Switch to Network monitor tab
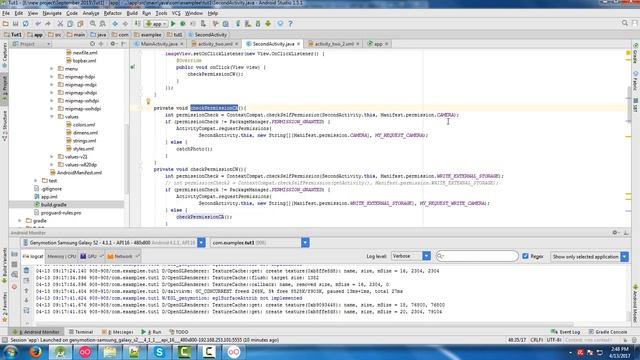 pyautogui.click(x=123, y=256)
